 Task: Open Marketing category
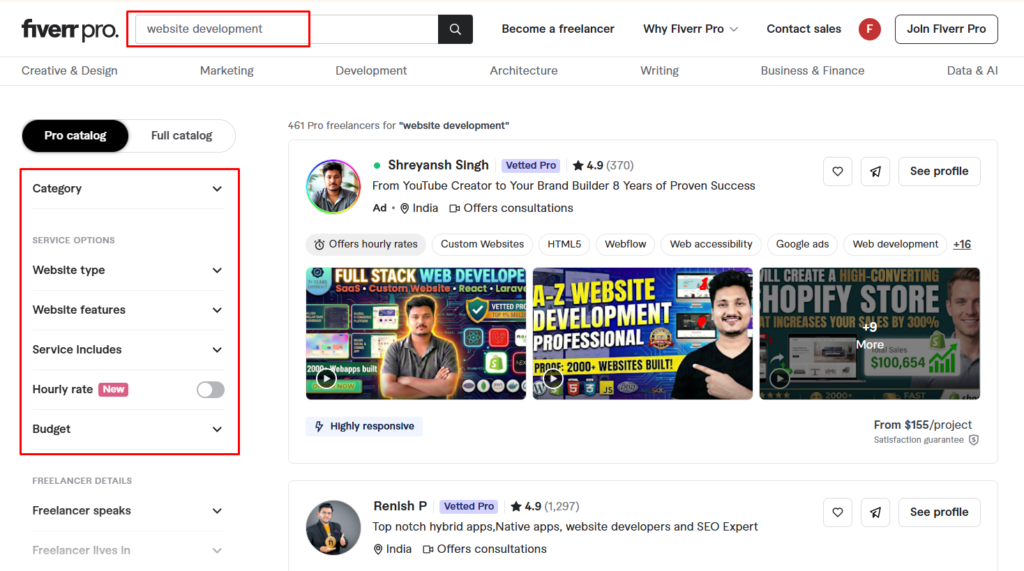tap(227, 71)
